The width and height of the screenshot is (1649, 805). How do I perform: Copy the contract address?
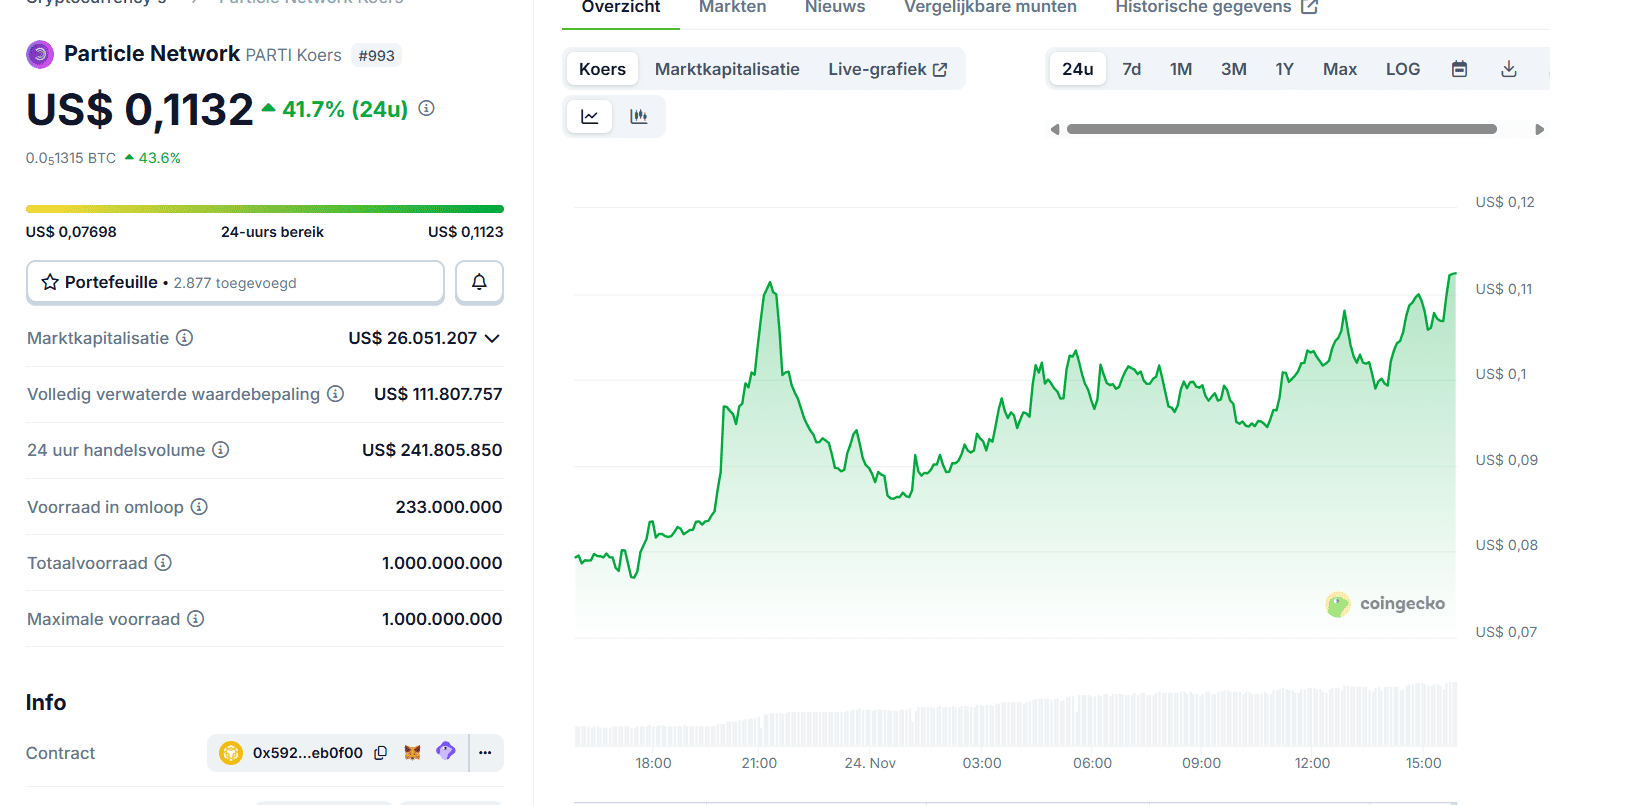[x=381, y=753]
